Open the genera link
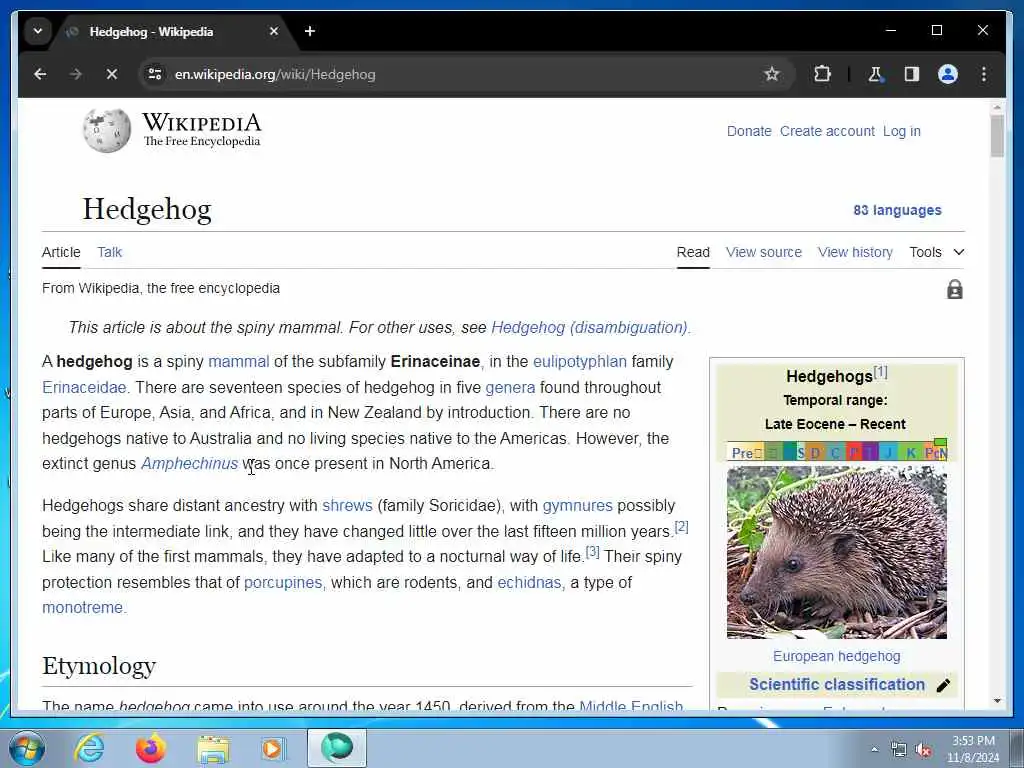 click(x=510, y=388)
